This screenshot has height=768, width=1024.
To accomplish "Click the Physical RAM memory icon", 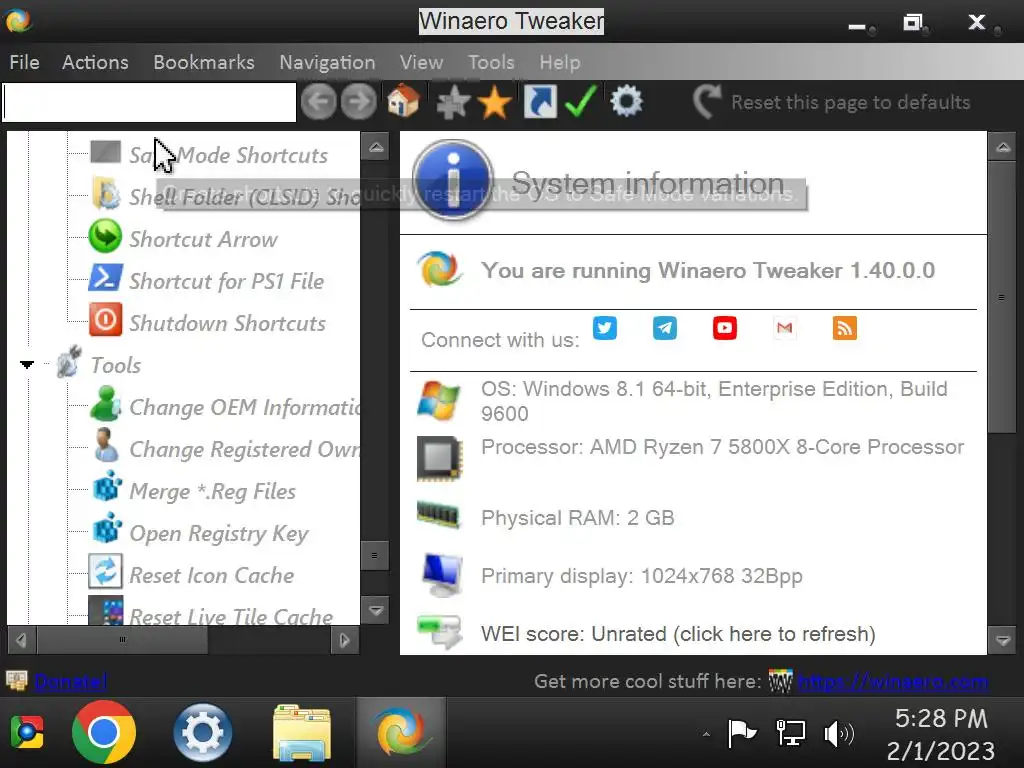I will click(x=438, y=515).
